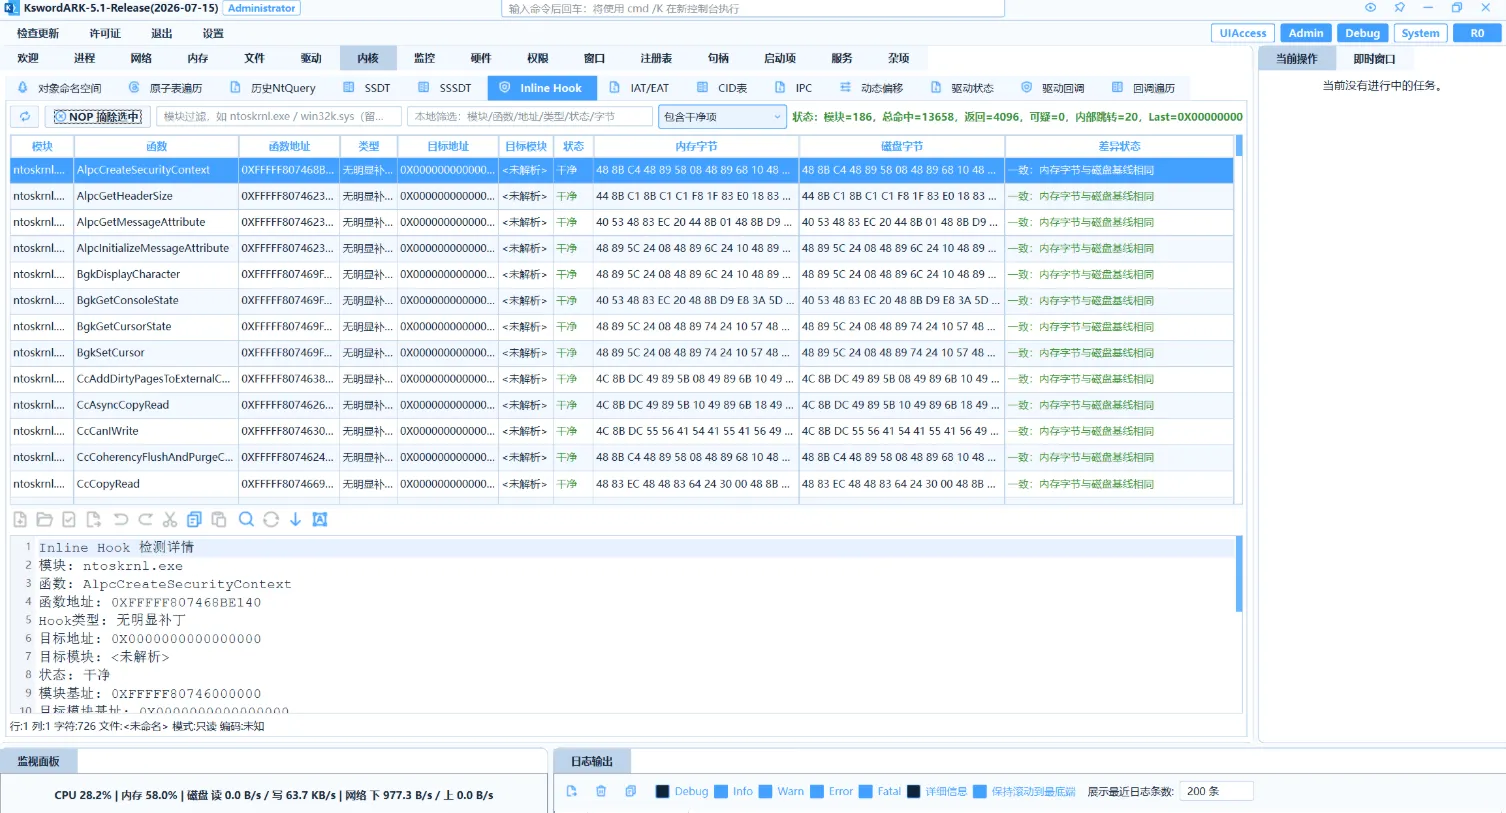Clear logs with the trash icon

(601, 791)
